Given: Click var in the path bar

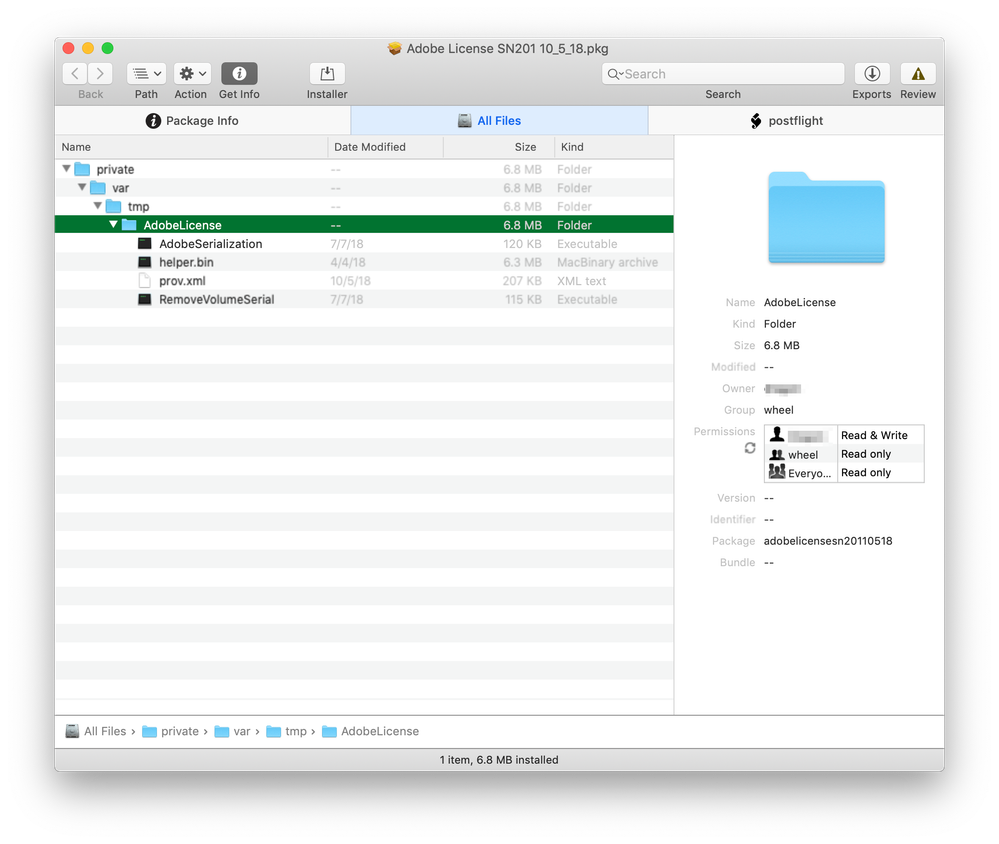Looking at the screenshot, I should (x=233, y=731).
